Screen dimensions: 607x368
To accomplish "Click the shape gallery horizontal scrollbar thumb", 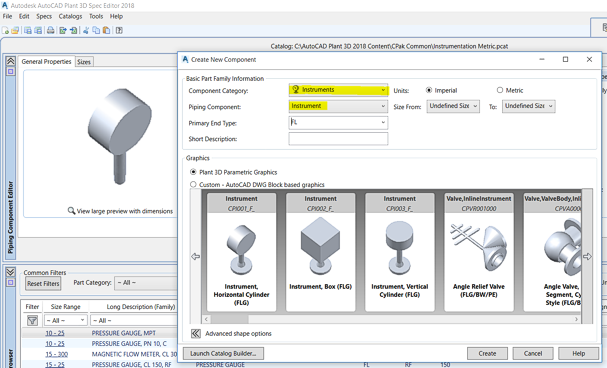I will [x=230, y=319].
